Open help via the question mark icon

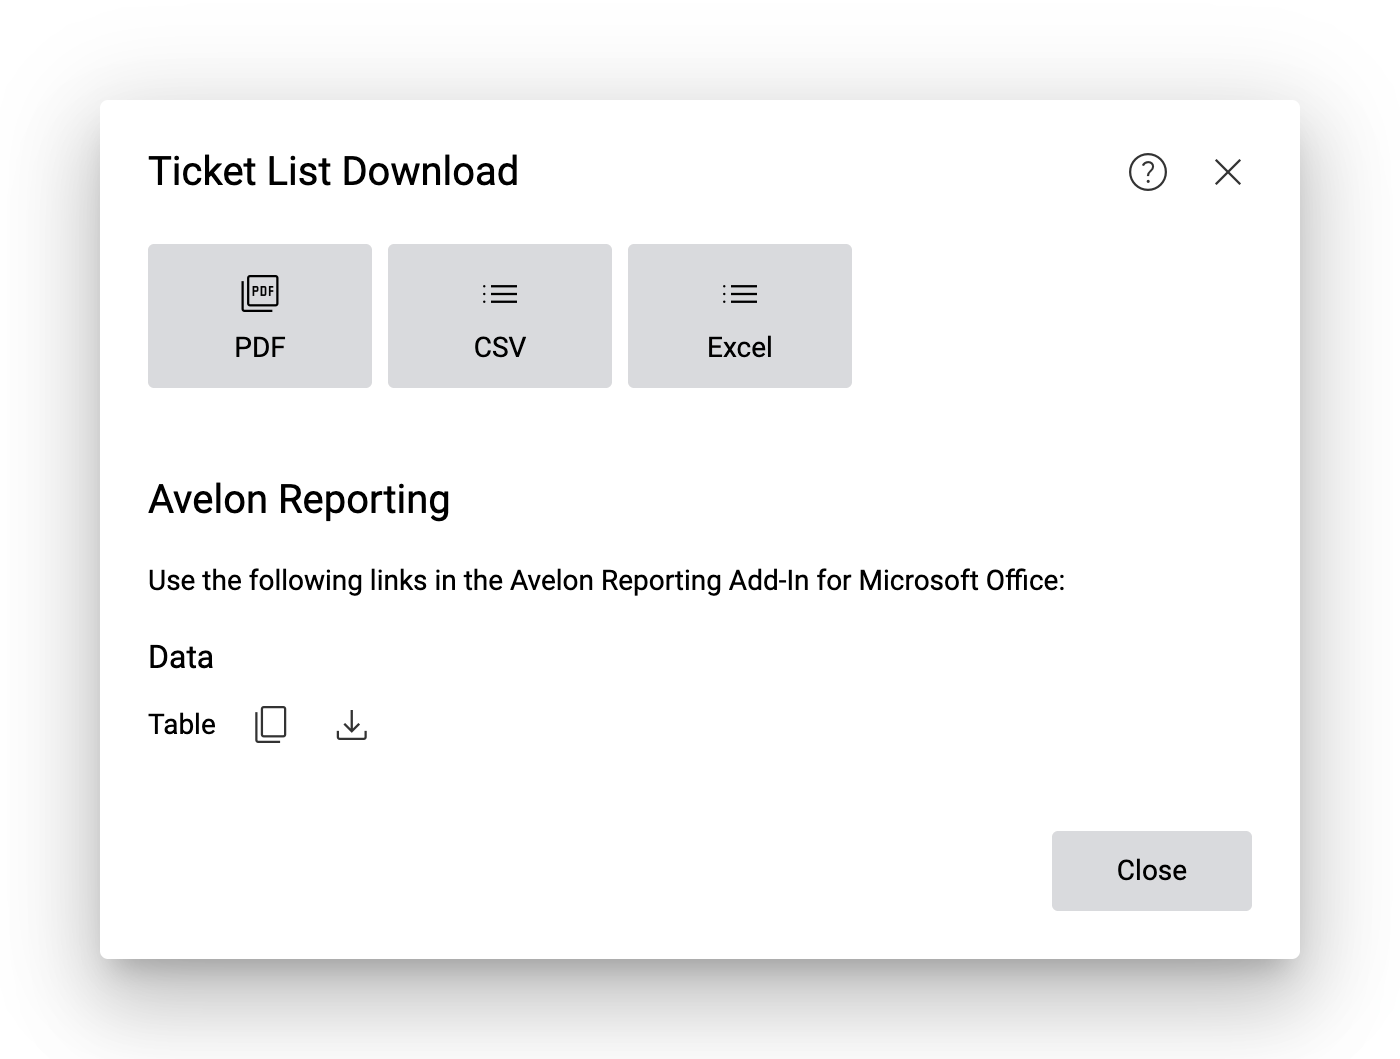pyautogui.click(x=1147, y=172)
